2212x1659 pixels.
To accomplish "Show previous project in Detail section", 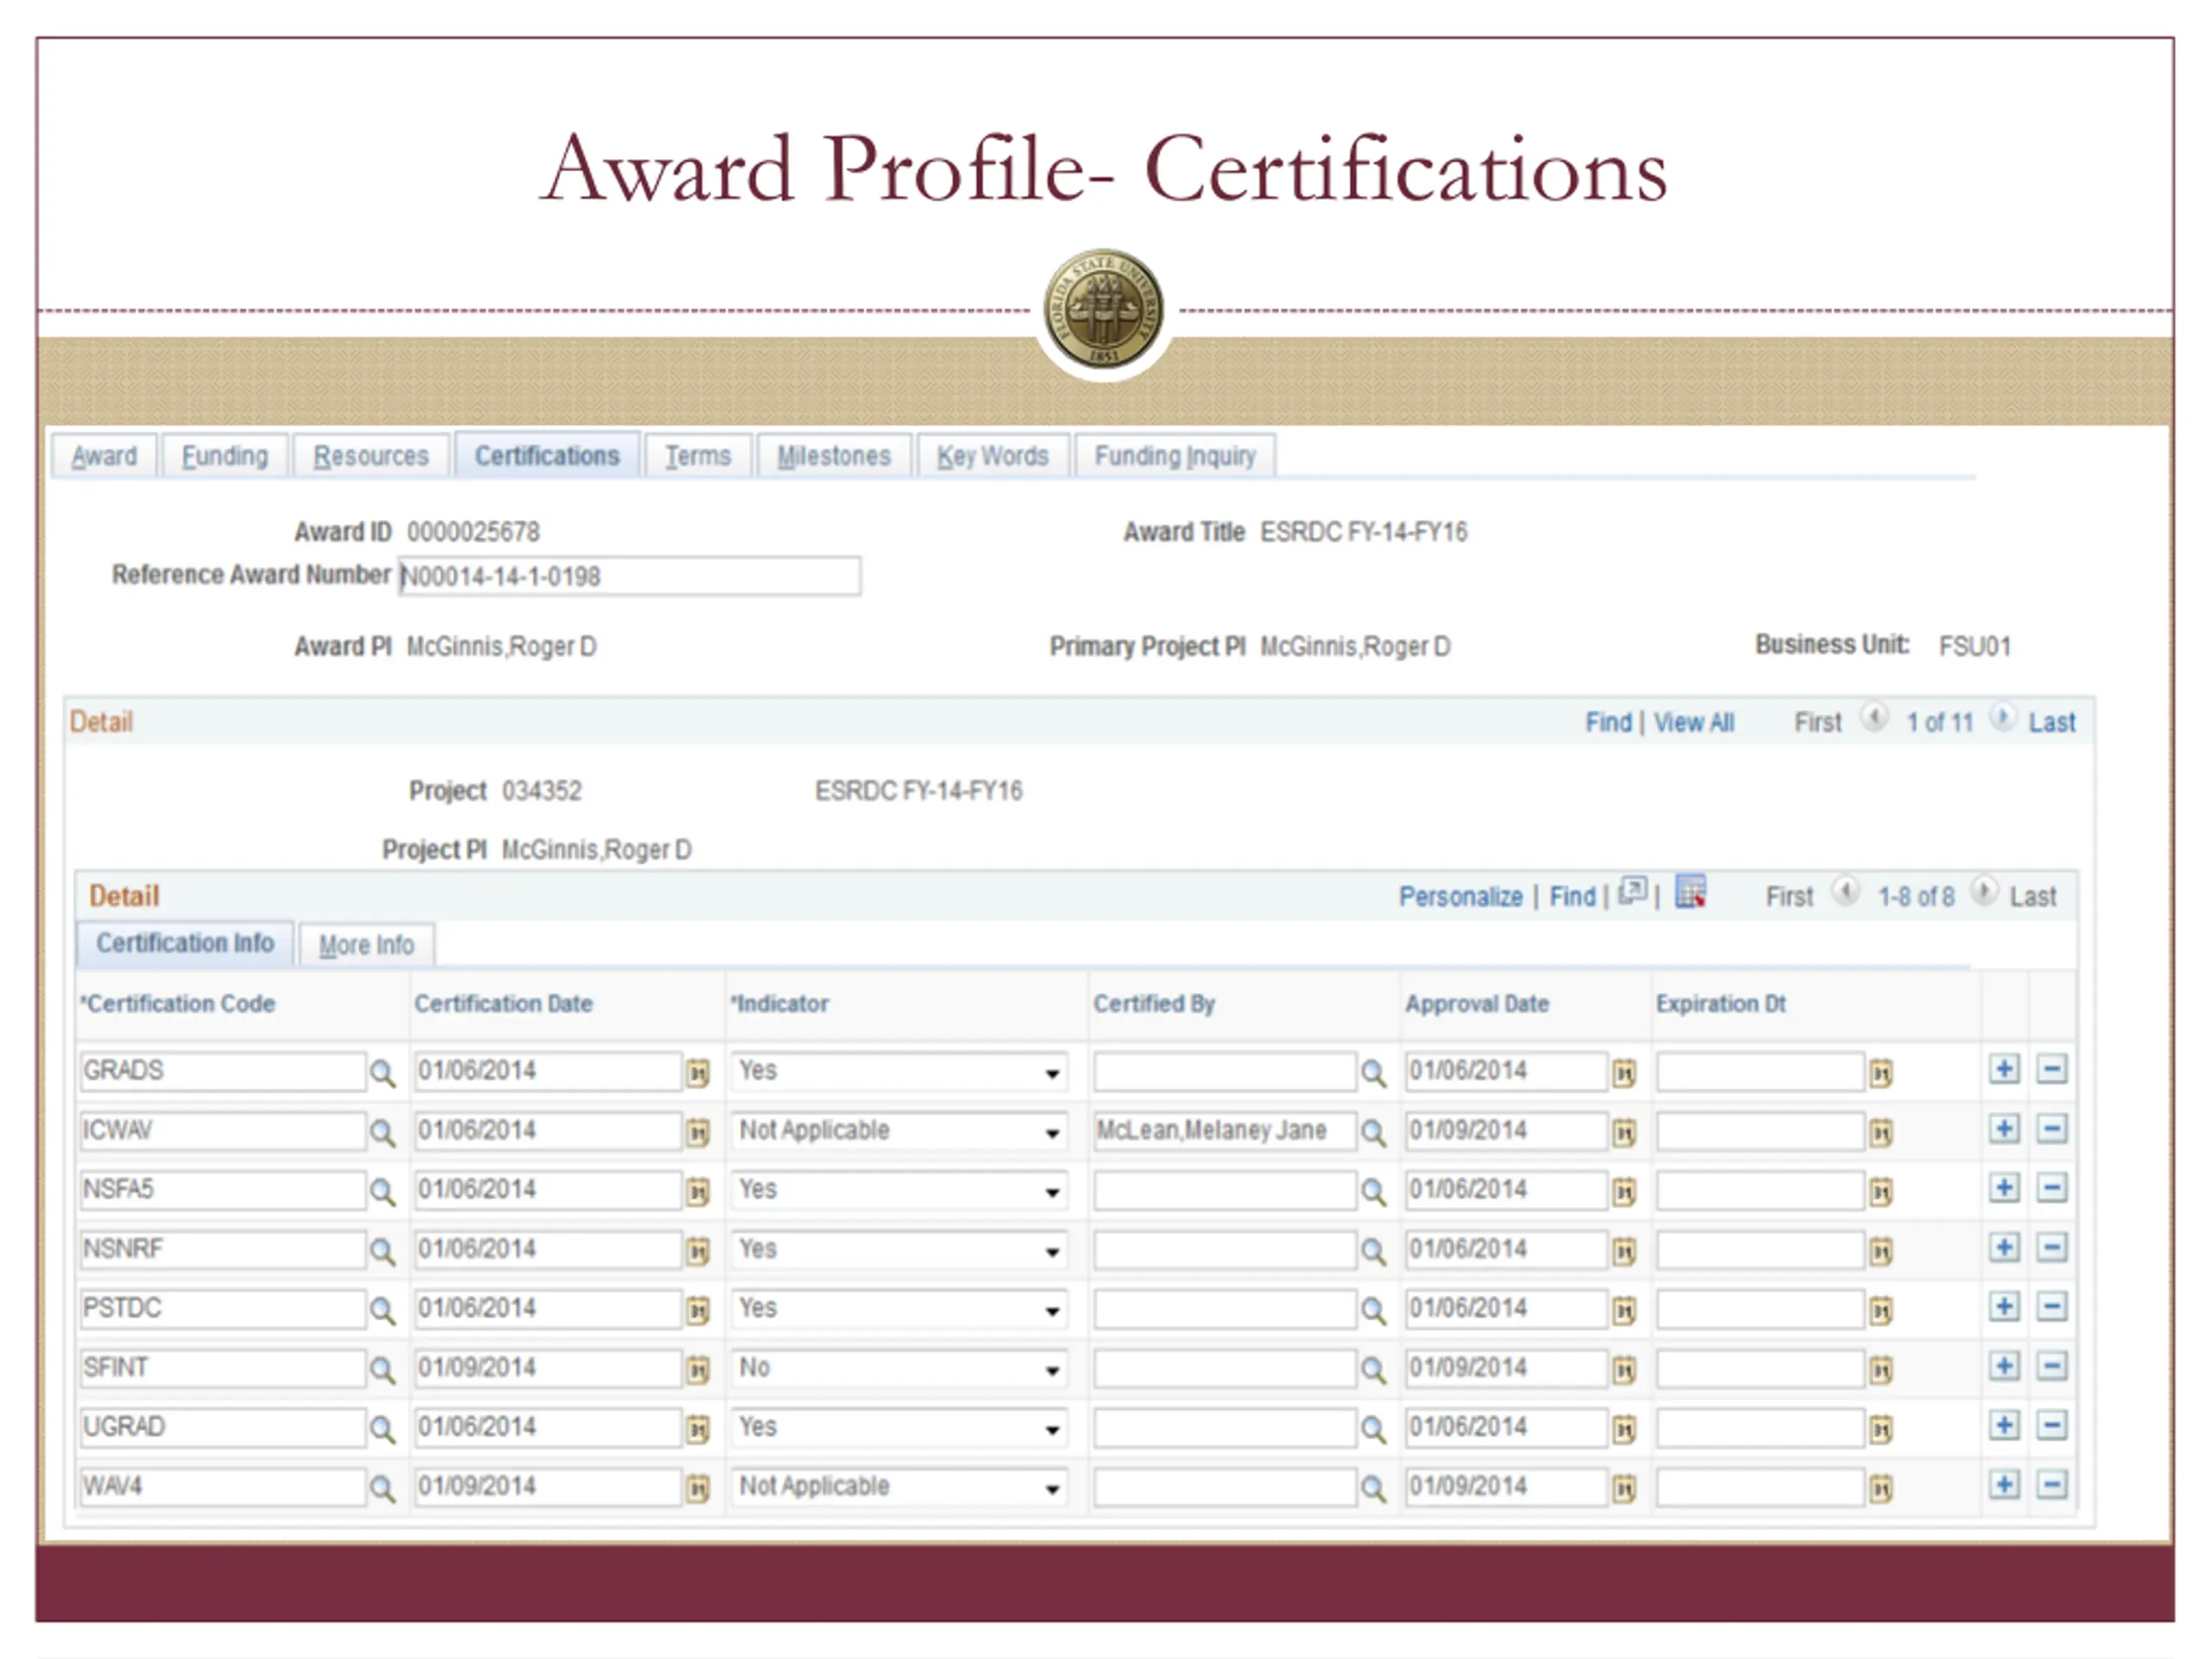I will coord(1874,718).
